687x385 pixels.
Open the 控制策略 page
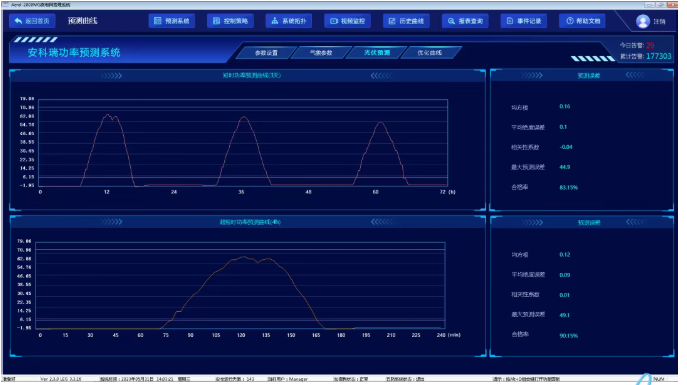[x=230, y=21]
